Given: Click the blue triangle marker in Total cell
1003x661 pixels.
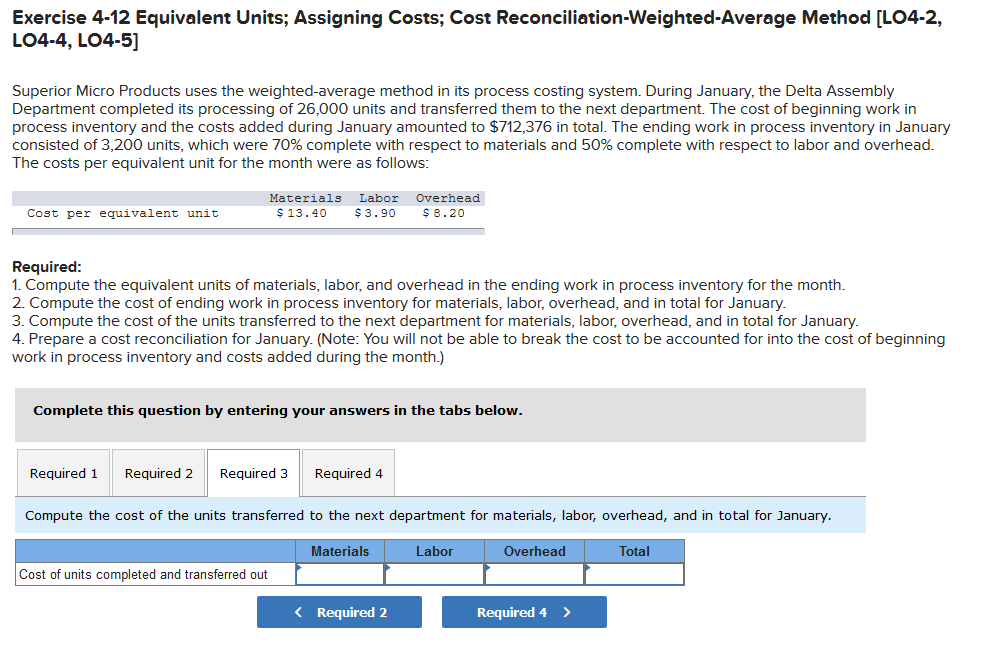Looking at the screenshot, I should (x=587, y=566).
